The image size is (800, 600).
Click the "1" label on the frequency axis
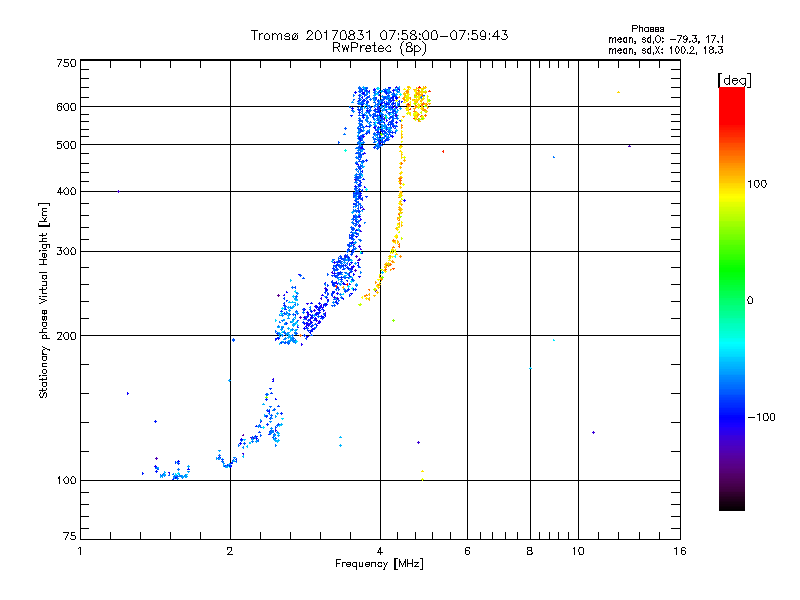tap(80, 551)
